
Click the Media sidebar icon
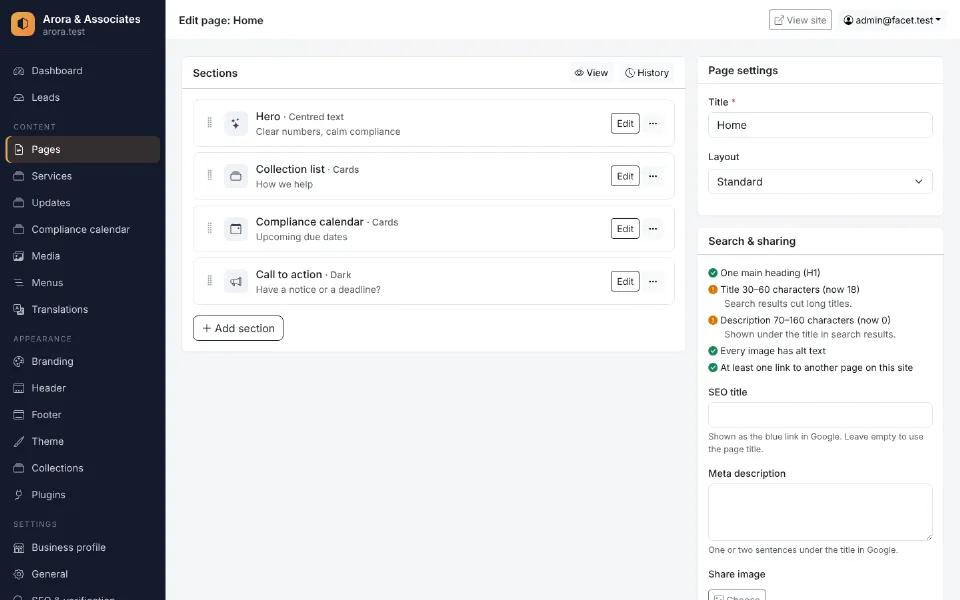tap(19, 256)
